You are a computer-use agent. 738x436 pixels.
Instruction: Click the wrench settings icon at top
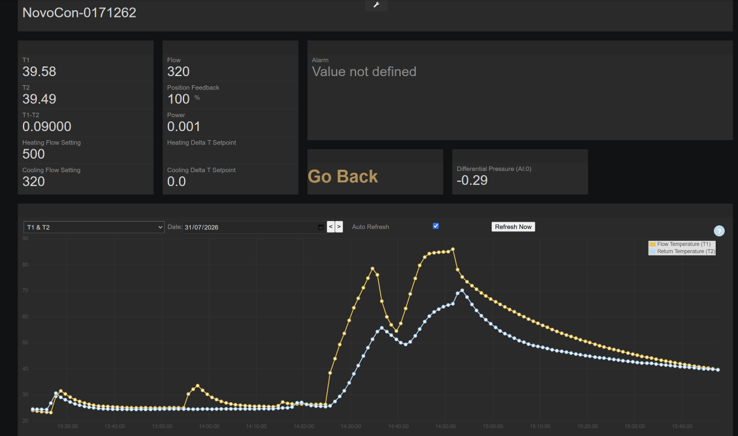point(376,5)
